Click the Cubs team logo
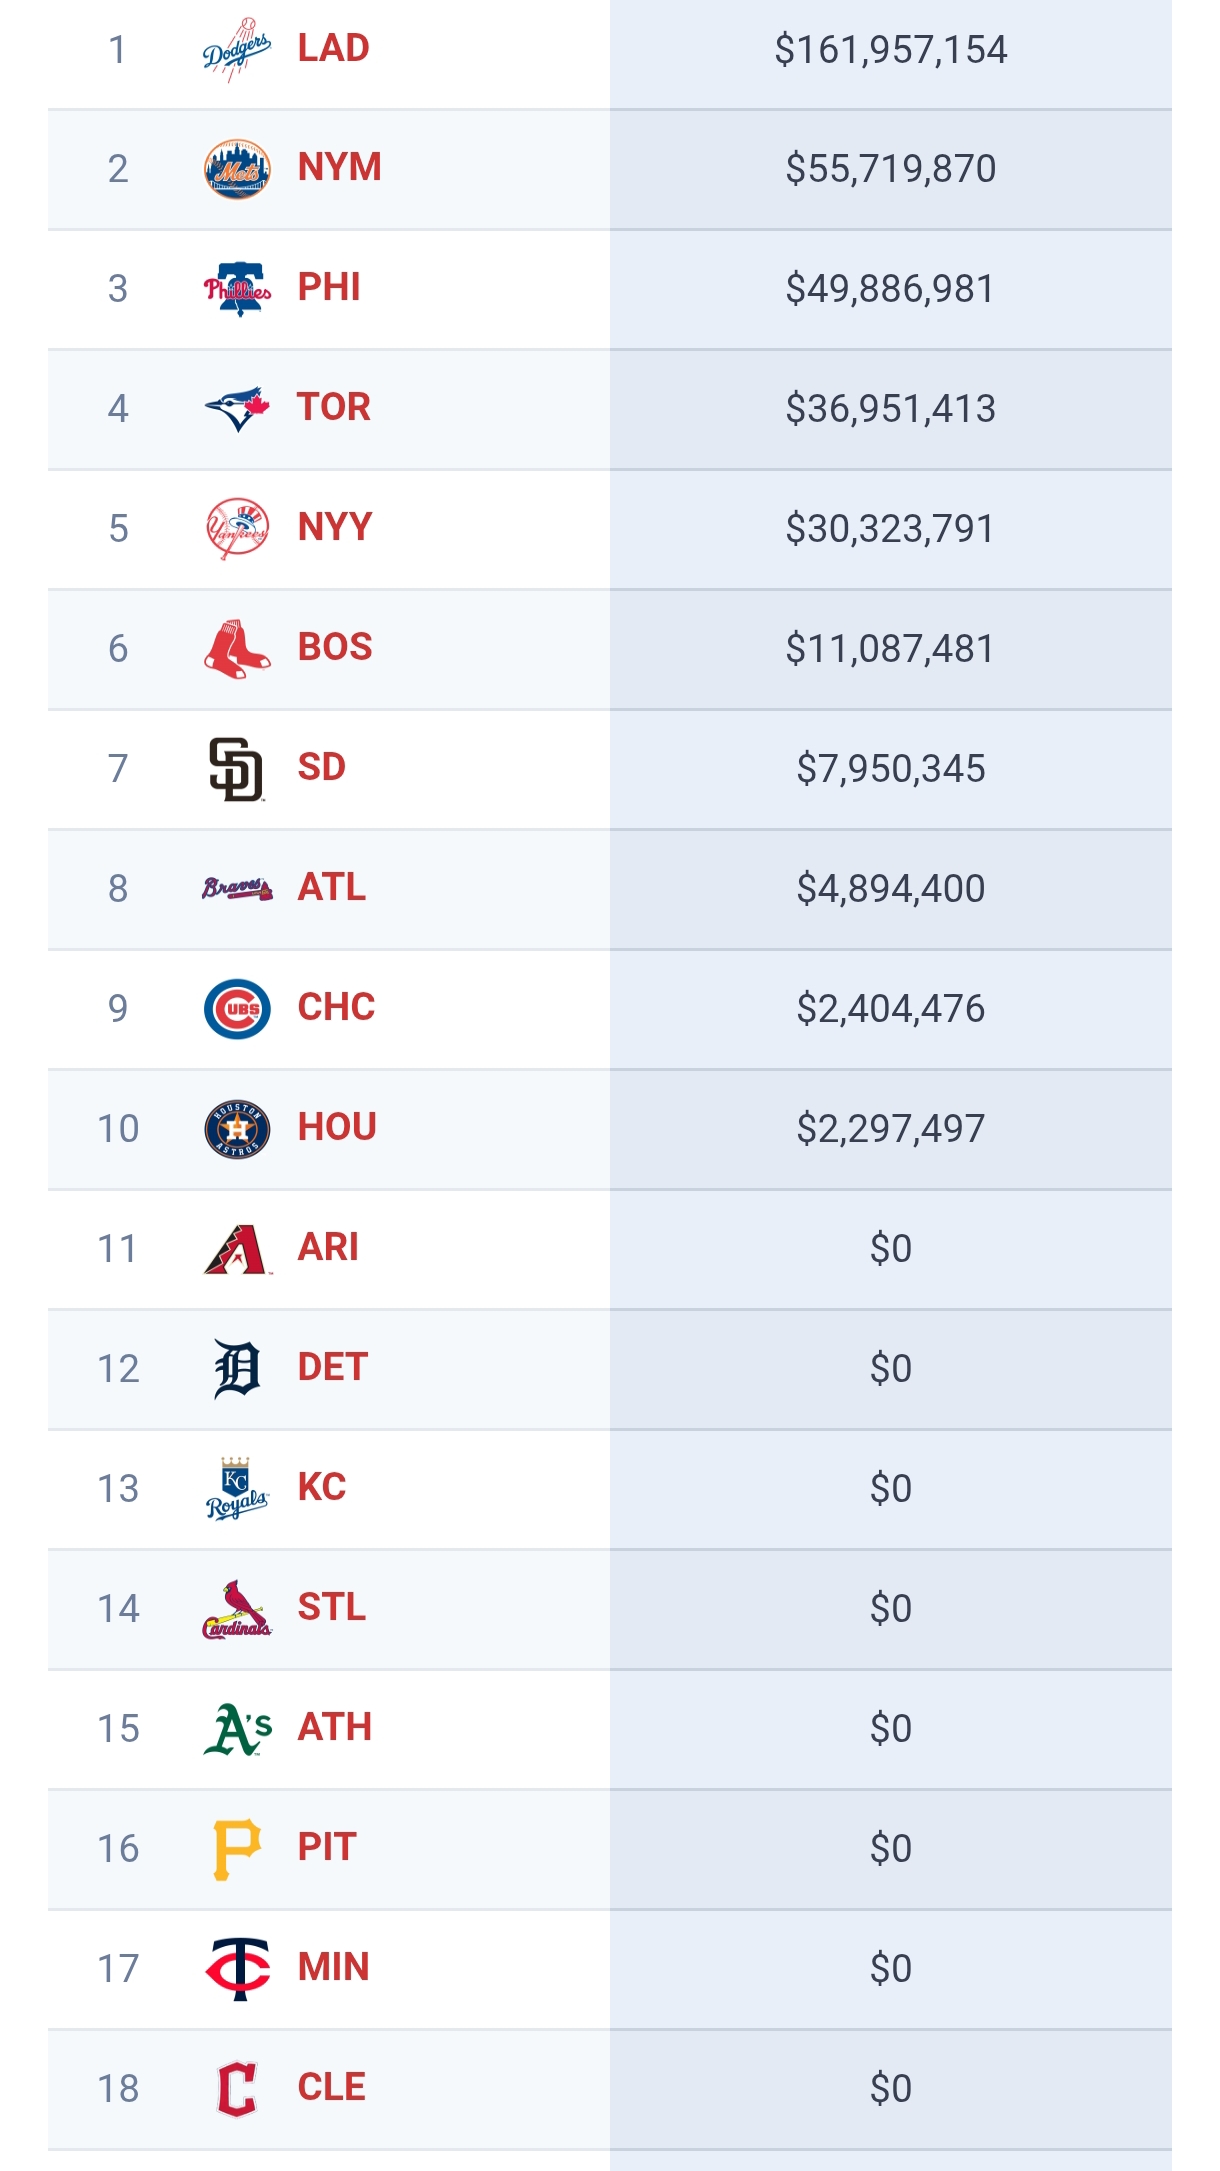The image size is (1220, 2171). [237, 1009]
